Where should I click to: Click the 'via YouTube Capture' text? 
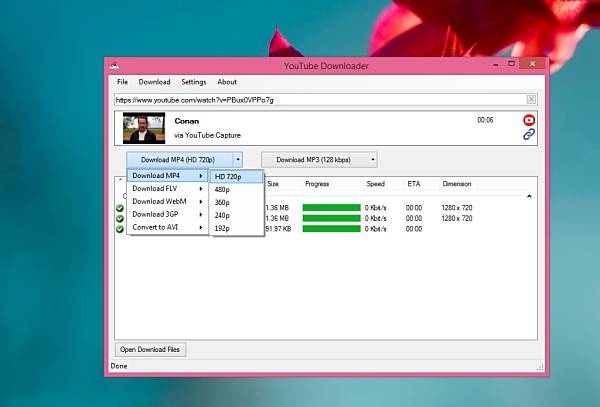(207, 135)
